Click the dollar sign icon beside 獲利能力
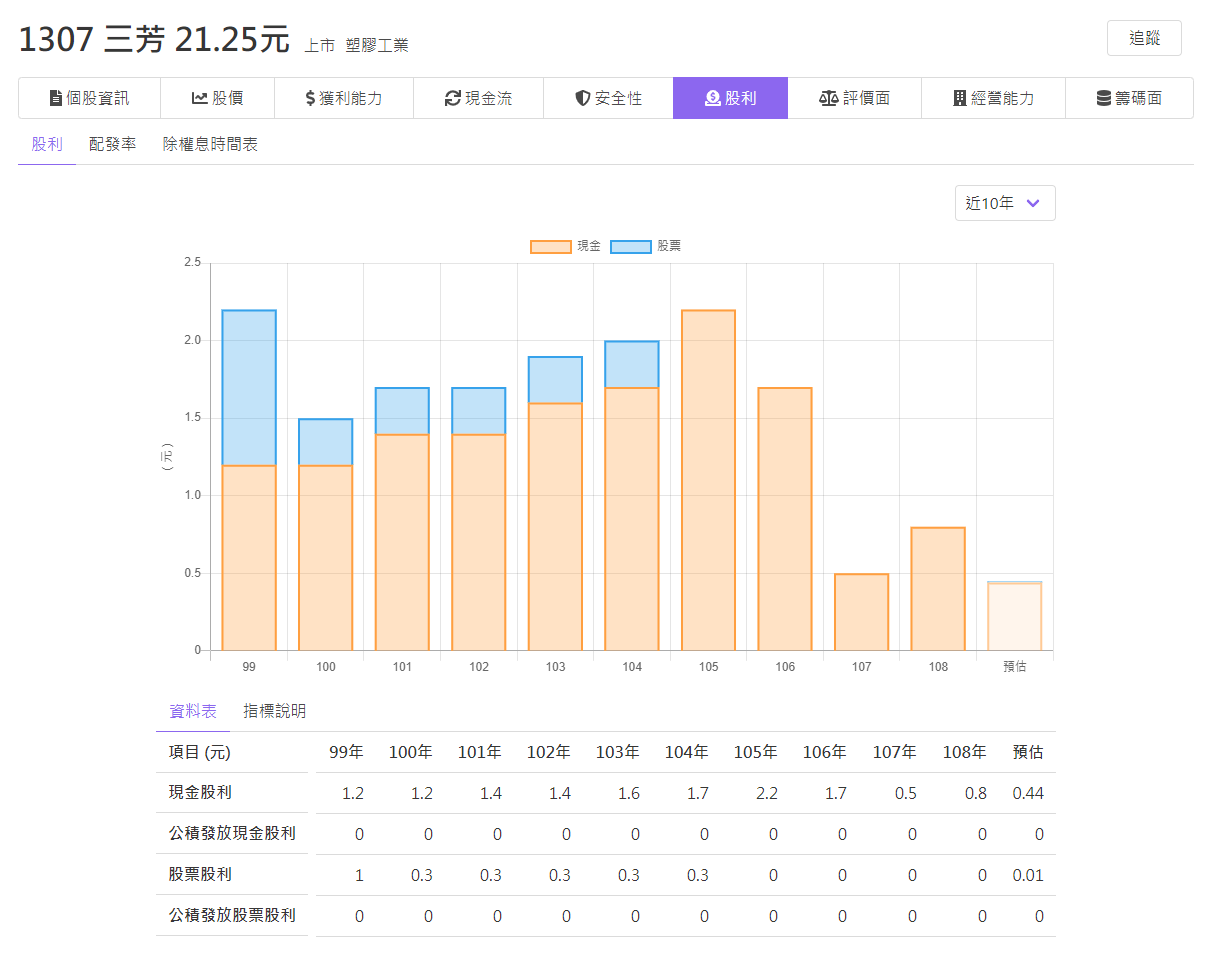Viewport: 1227px width, 956px height. 311,98
